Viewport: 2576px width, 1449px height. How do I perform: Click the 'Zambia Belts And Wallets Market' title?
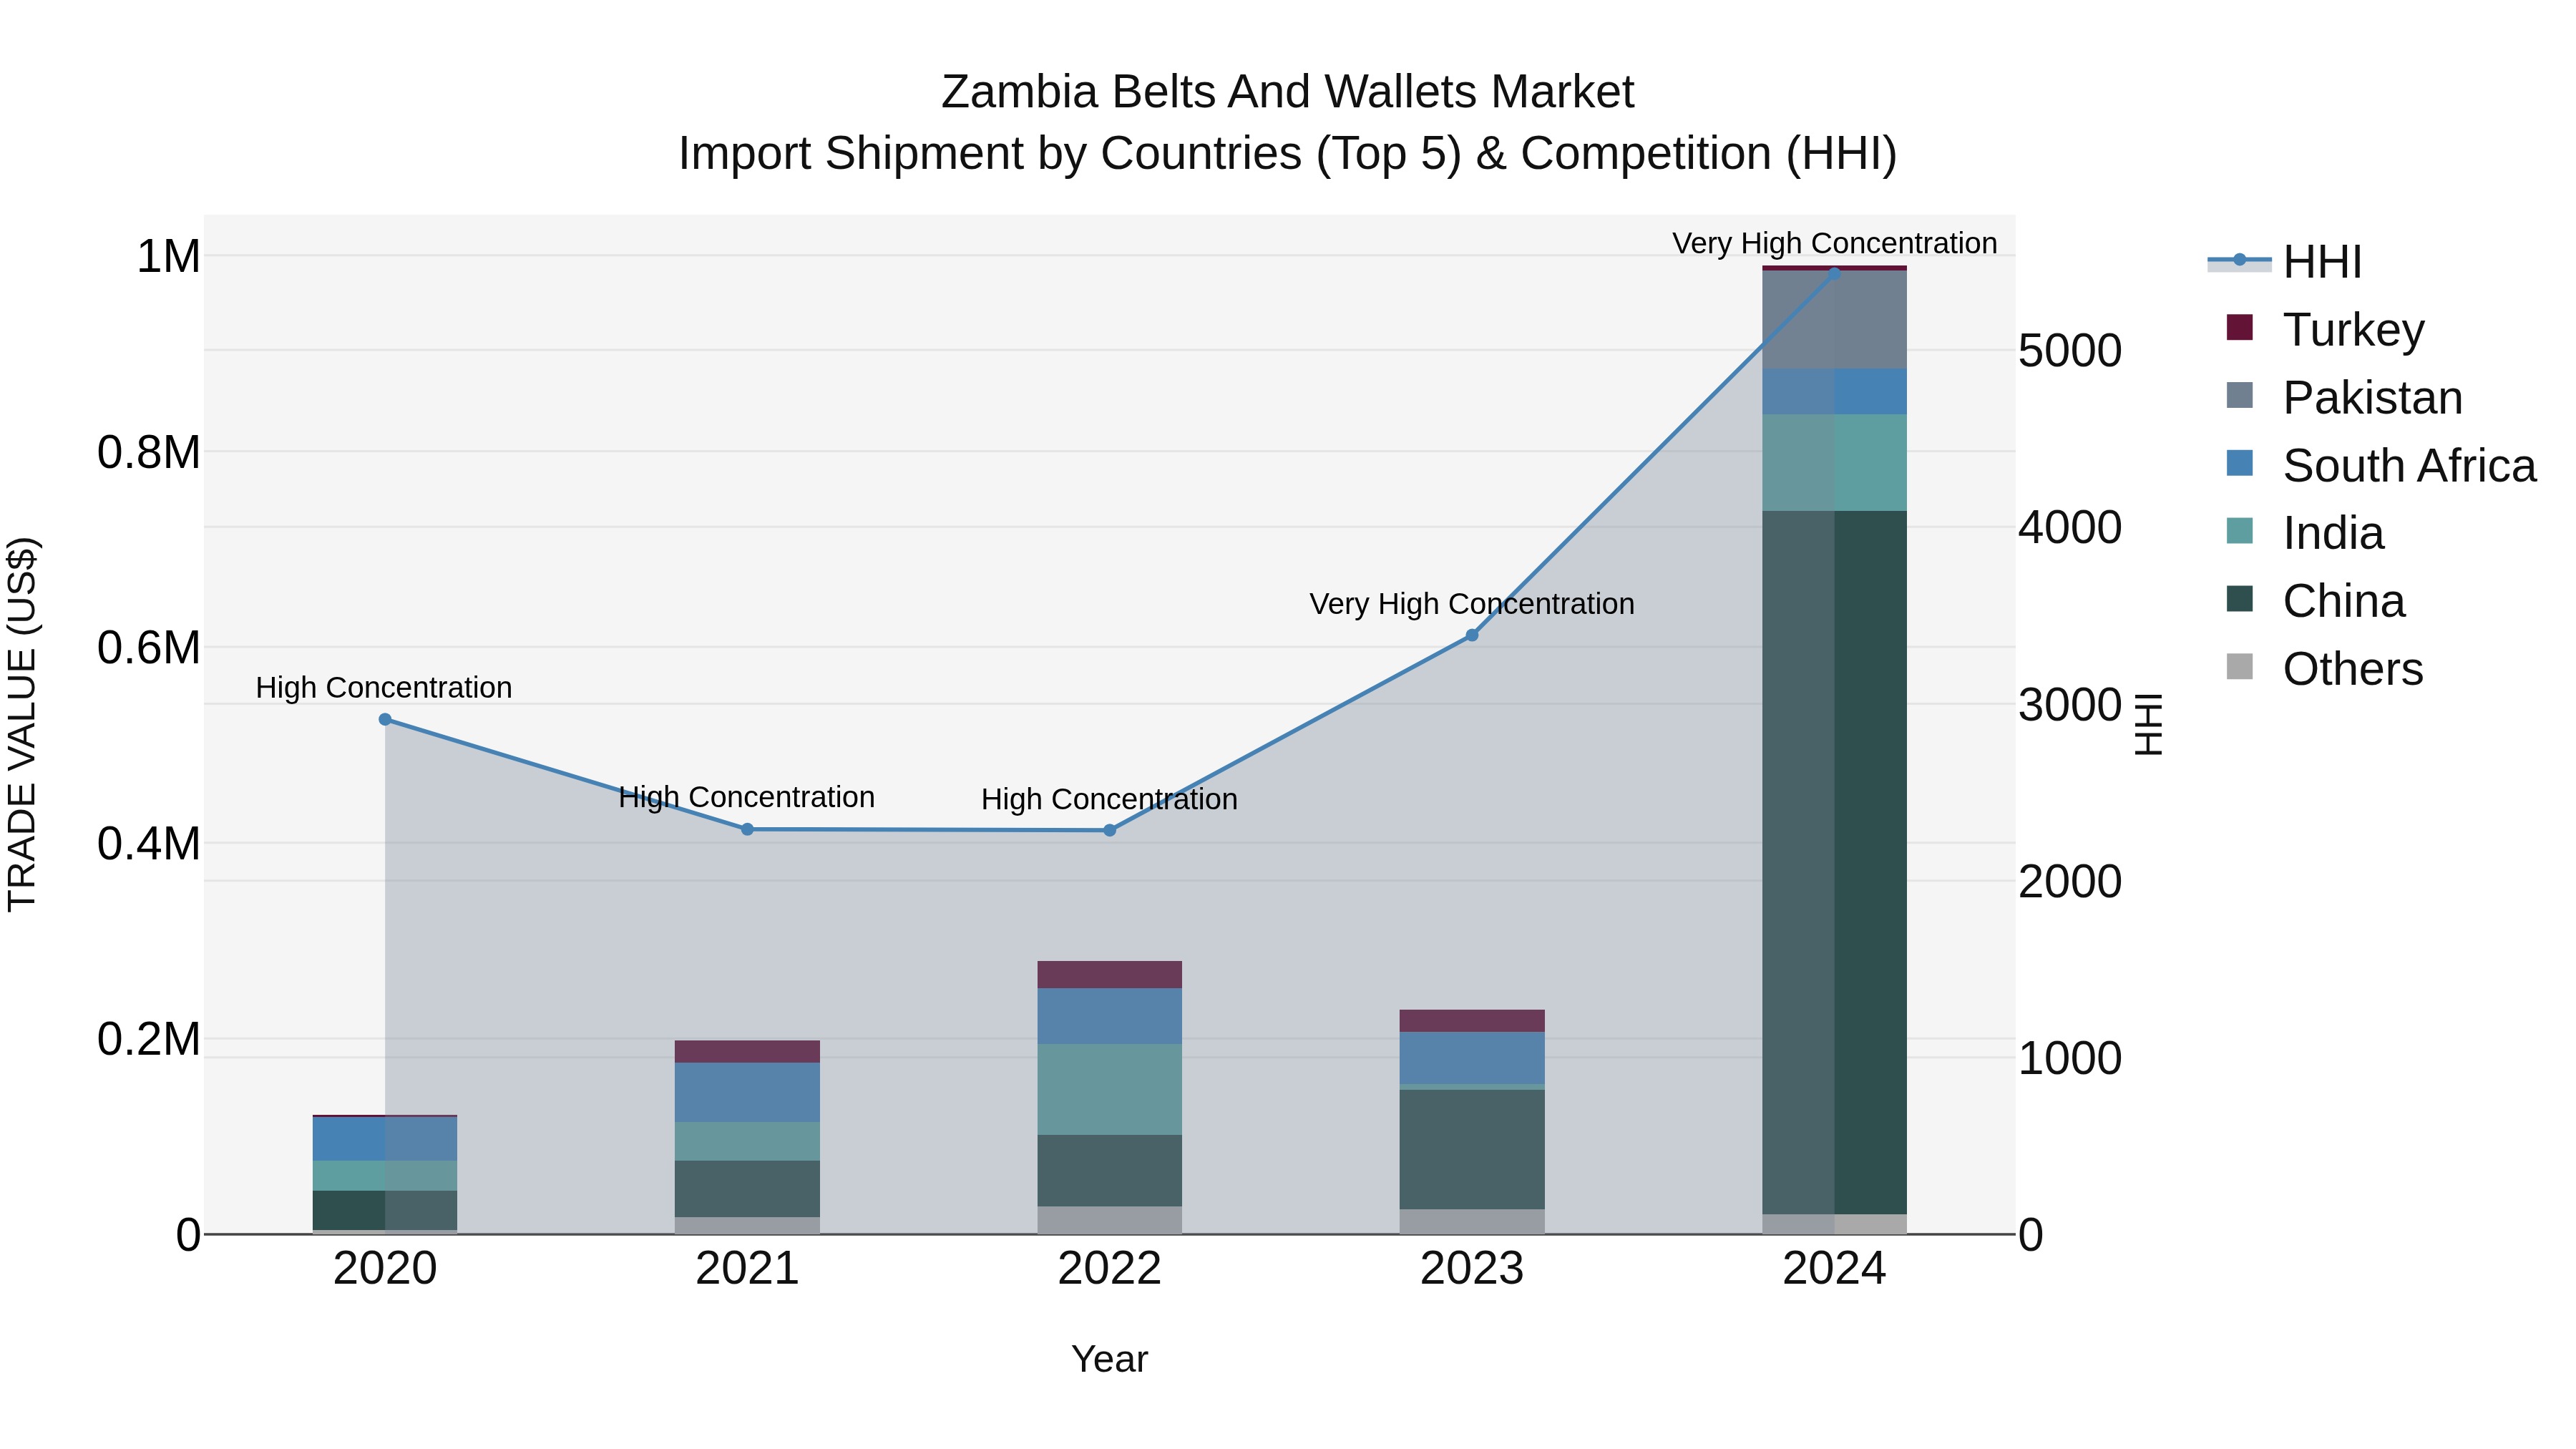(1287, 92)
